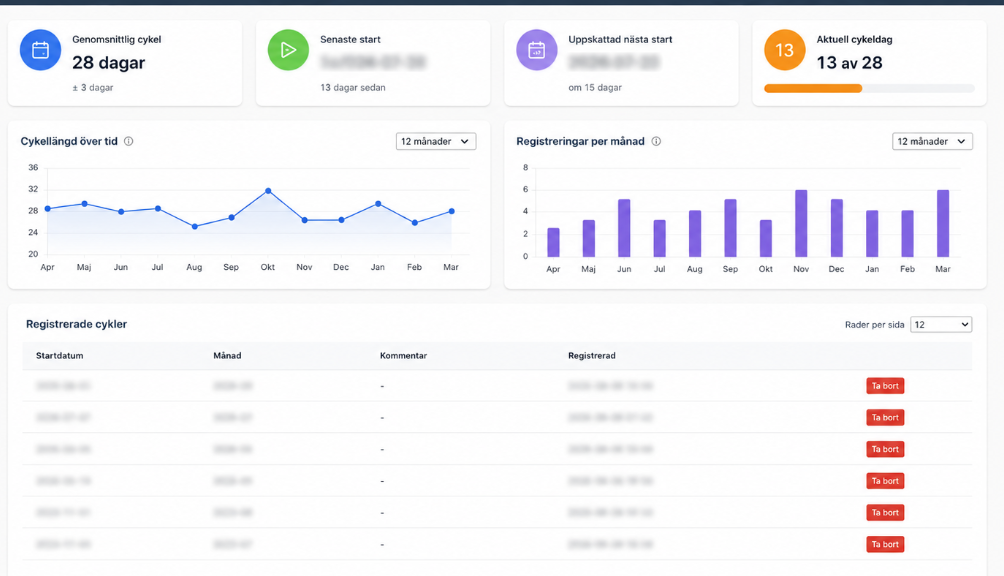
Task: Click the Okt peak point on the line chart
Action: [268, 191]
